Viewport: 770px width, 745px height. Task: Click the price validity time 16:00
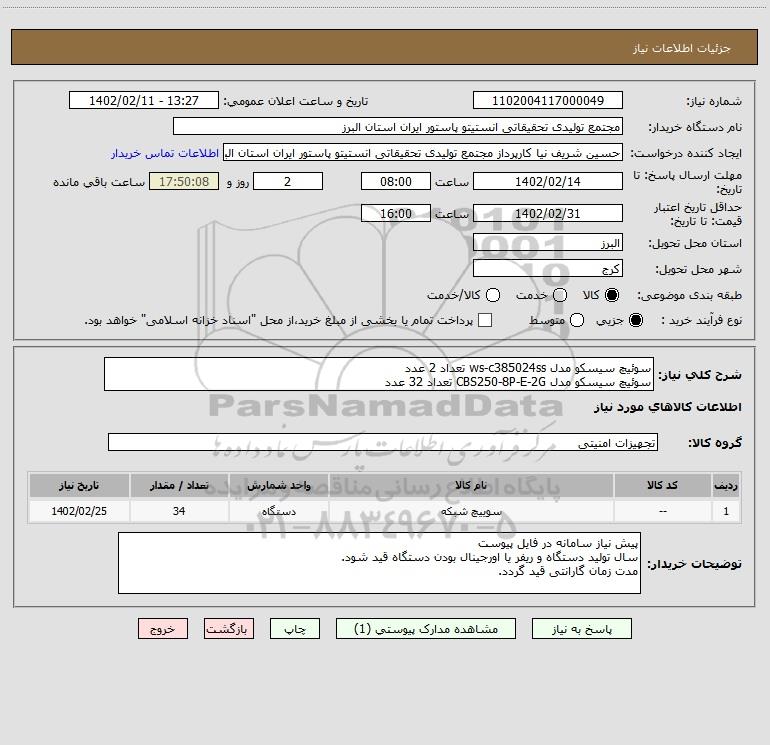pos(396,213)
